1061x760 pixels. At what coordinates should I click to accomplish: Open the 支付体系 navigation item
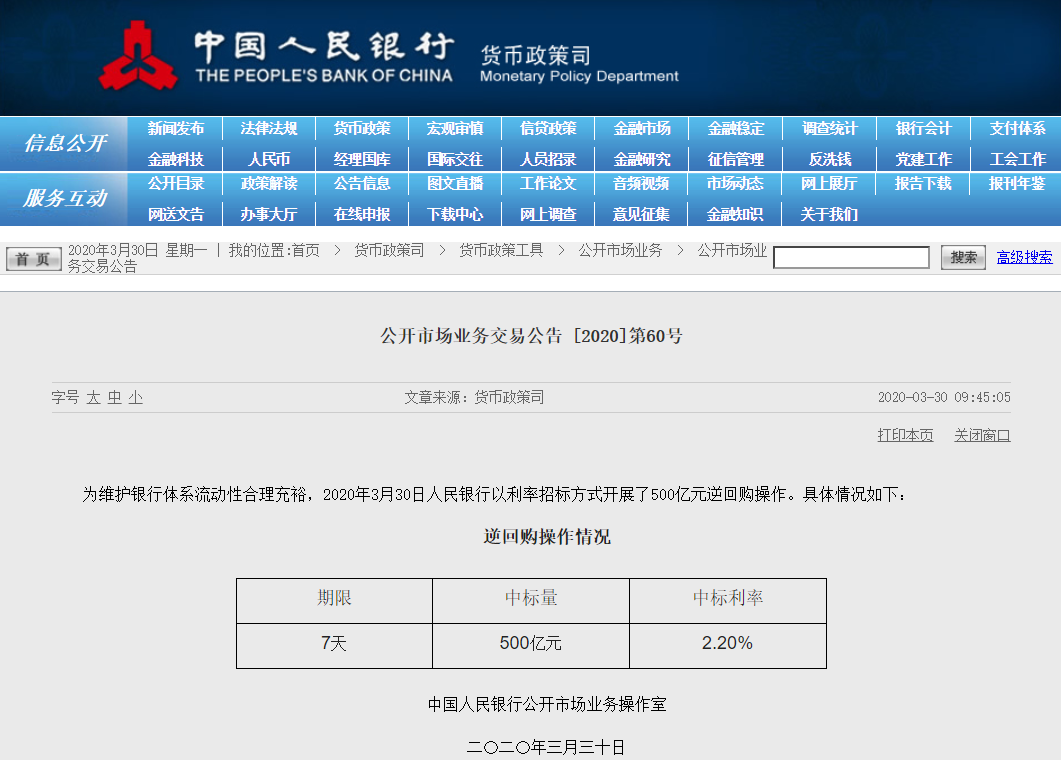(1017, 129)
